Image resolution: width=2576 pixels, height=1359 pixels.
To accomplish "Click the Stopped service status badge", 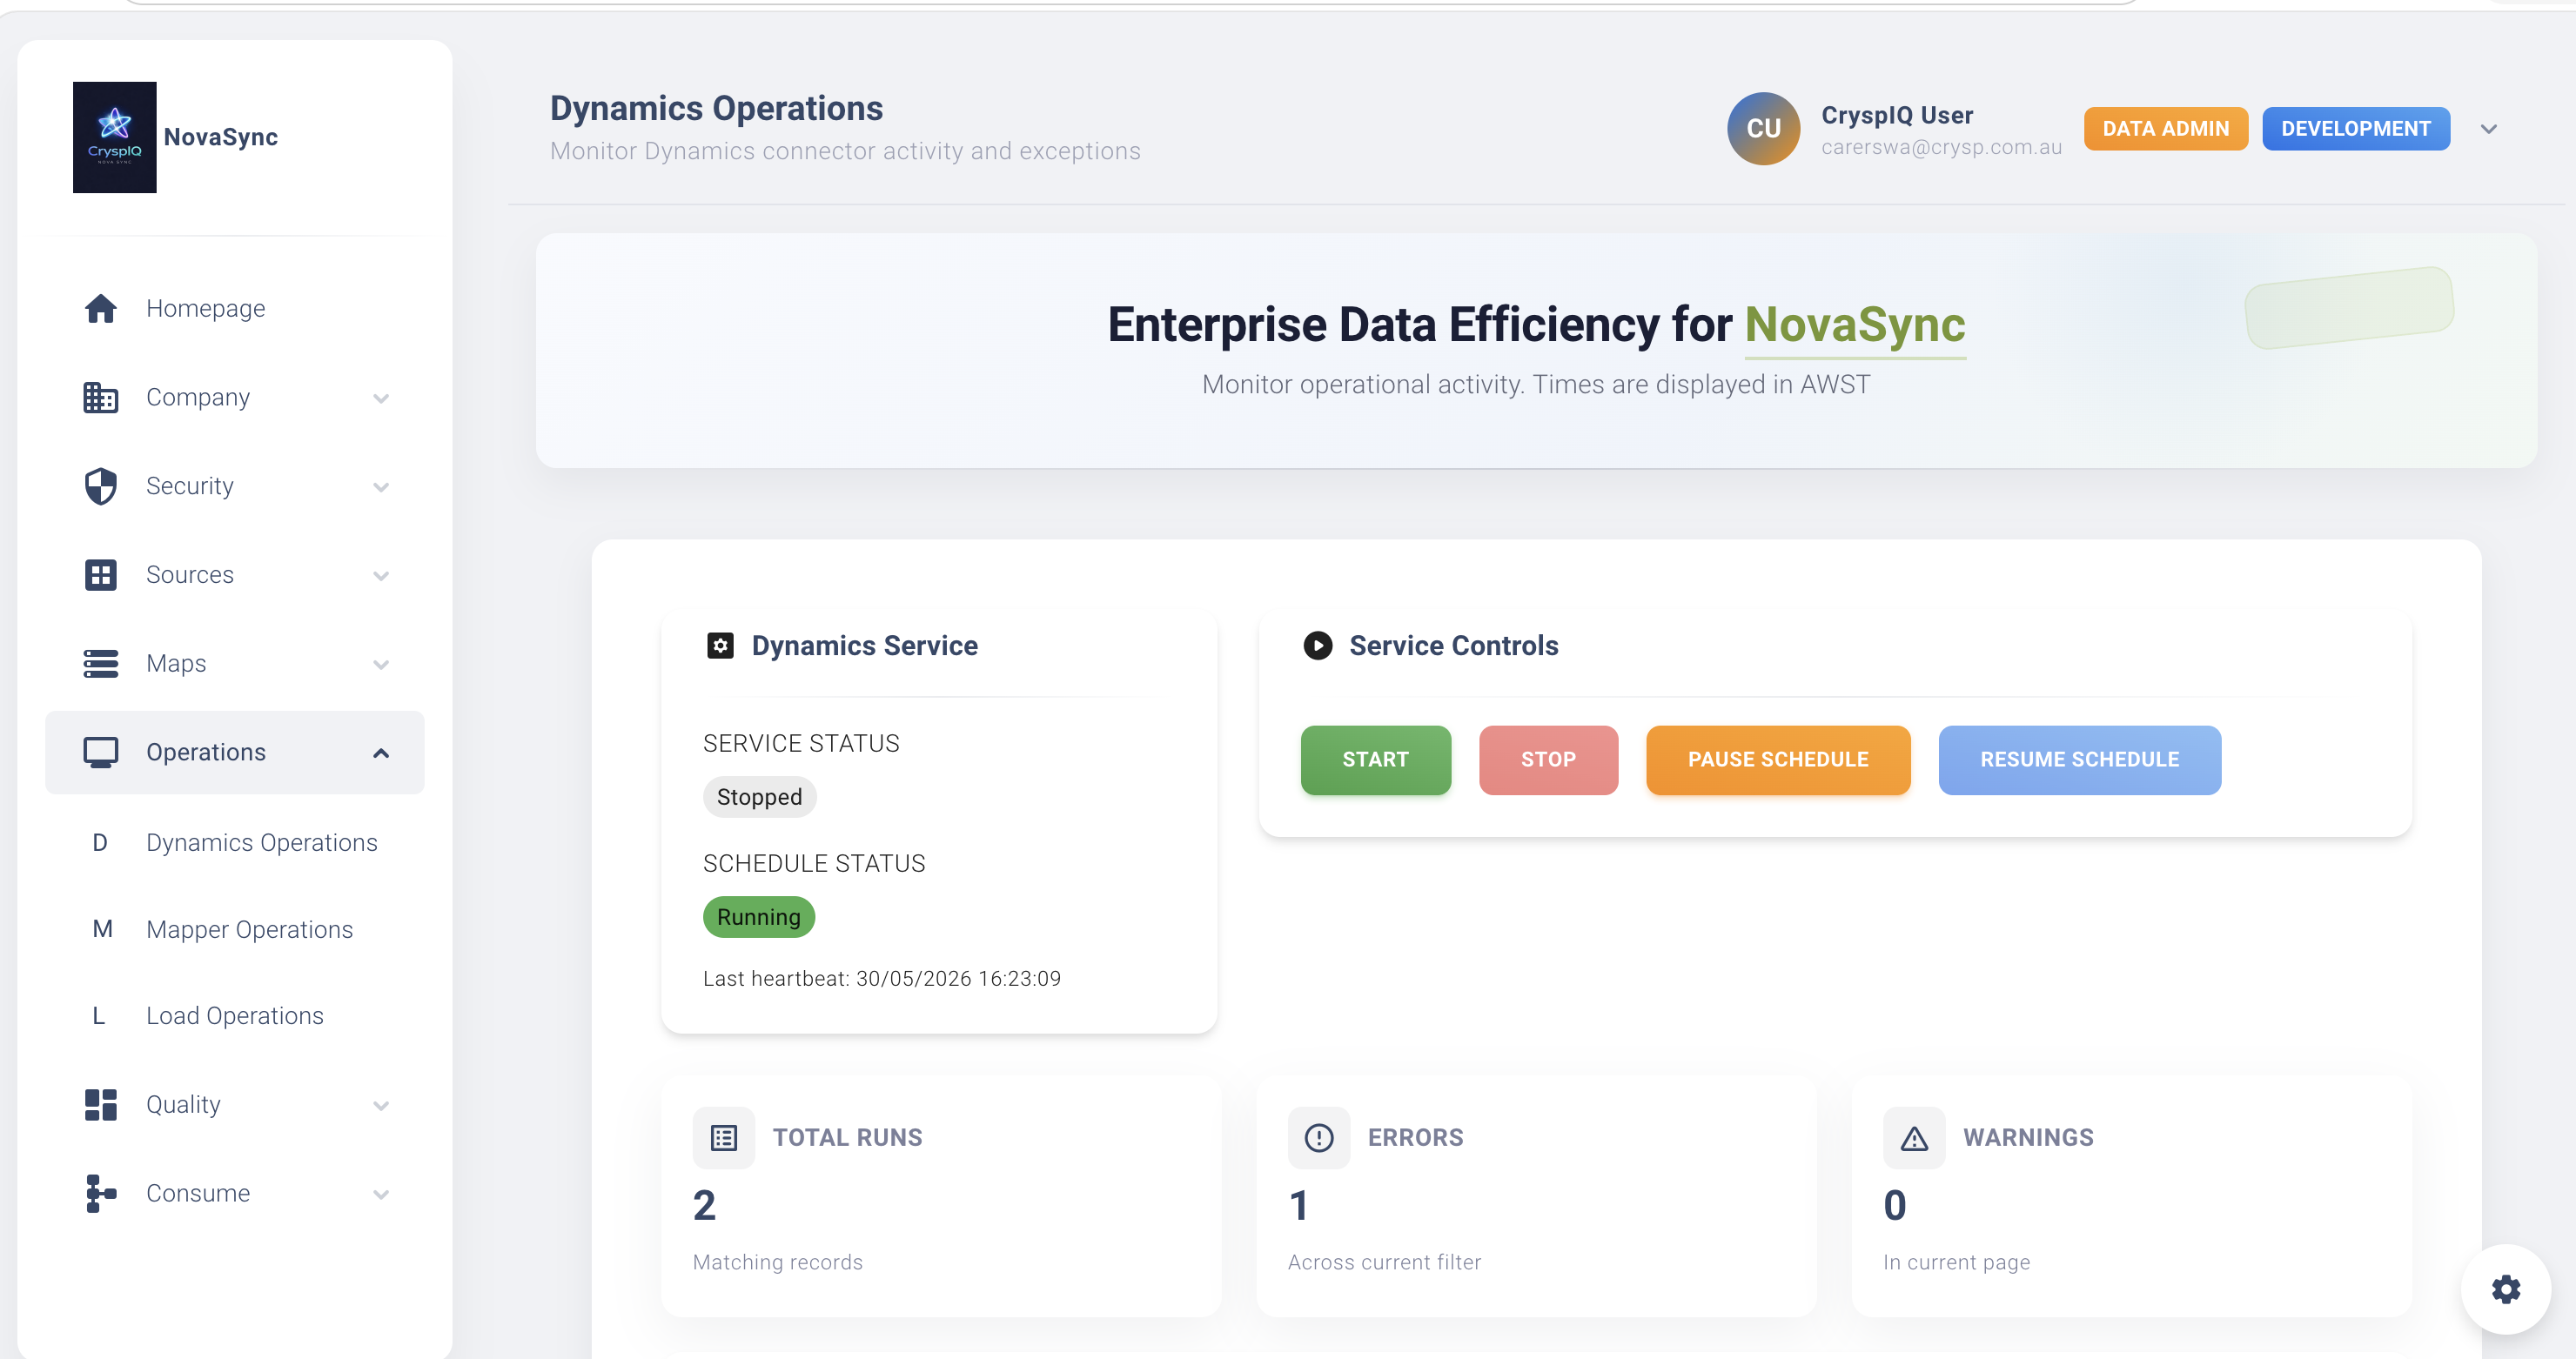I will point(759,797).
